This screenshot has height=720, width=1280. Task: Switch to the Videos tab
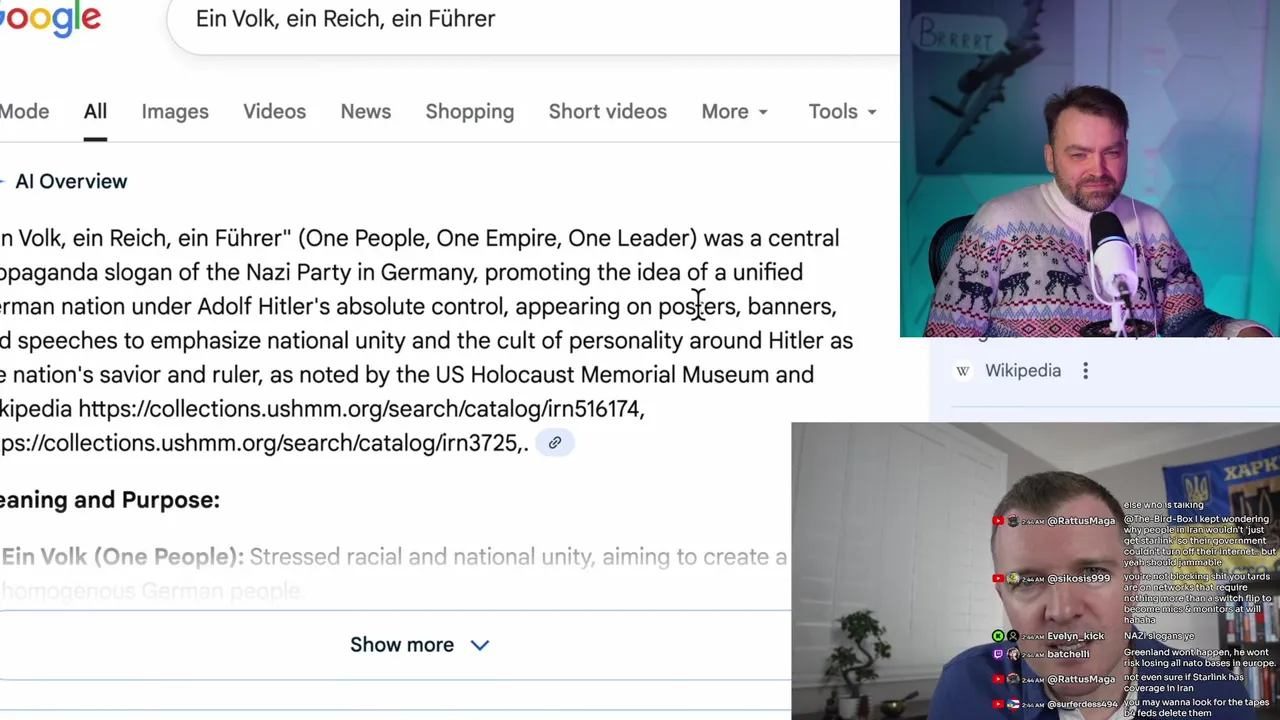pyautogui.click(x=274, y=112)
